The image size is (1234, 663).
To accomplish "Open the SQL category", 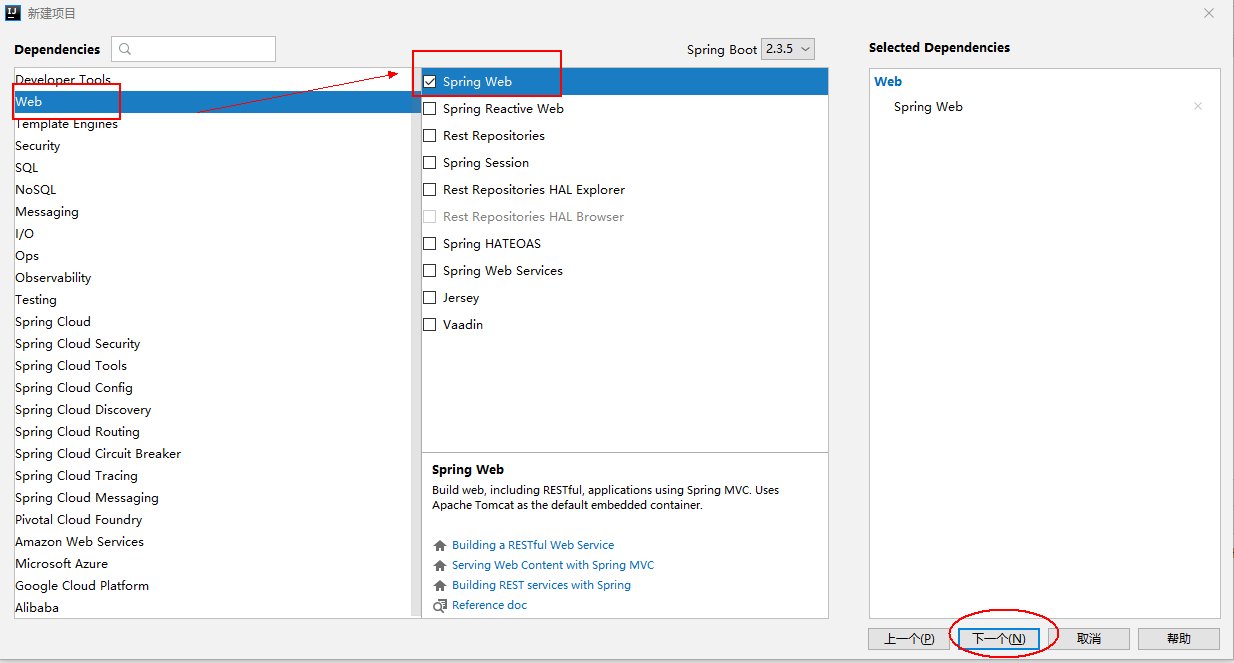I will [x=212, y=168].
